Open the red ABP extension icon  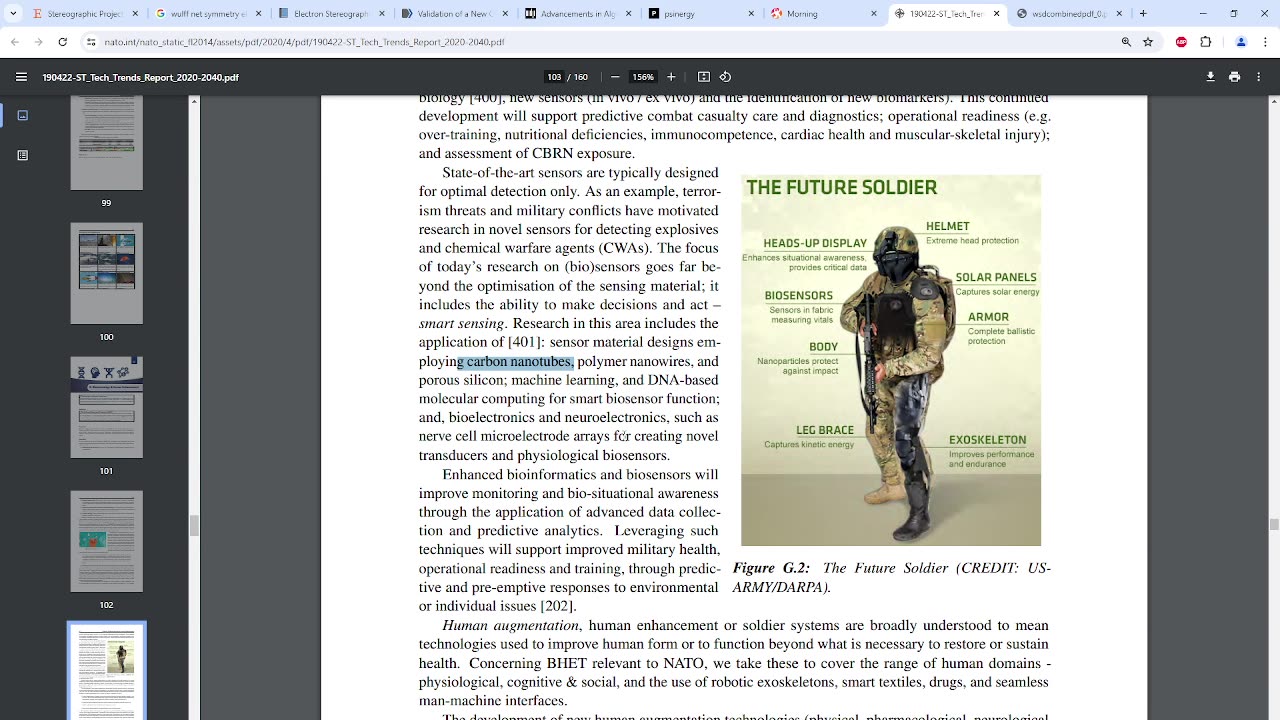(1182, 42)
